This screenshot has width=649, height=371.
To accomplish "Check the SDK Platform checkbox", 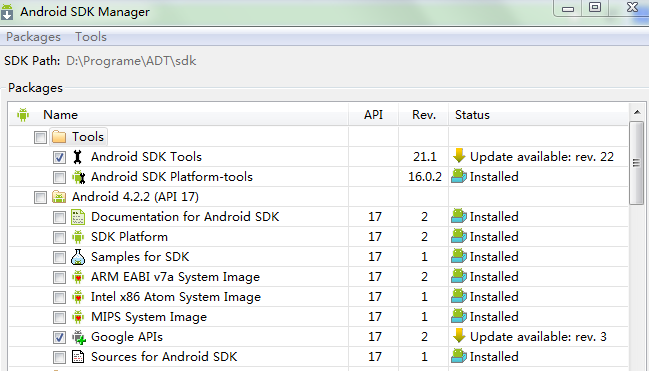I will [x=59, y=237].
